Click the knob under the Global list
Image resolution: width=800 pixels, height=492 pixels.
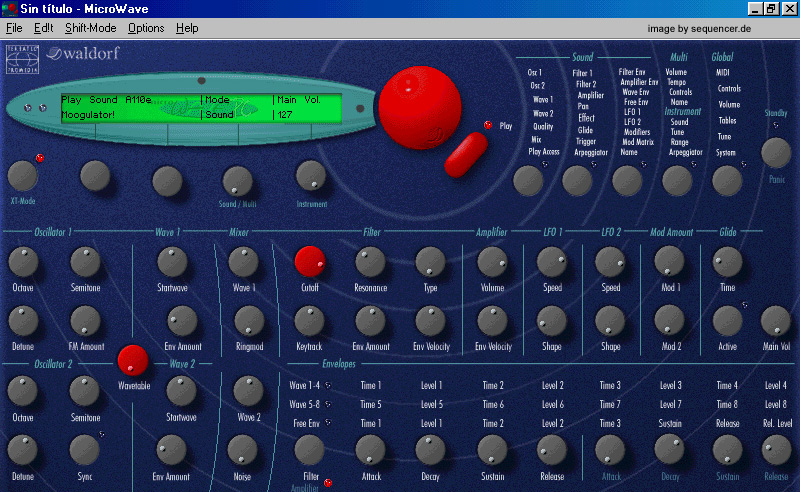tap(727, 181)
